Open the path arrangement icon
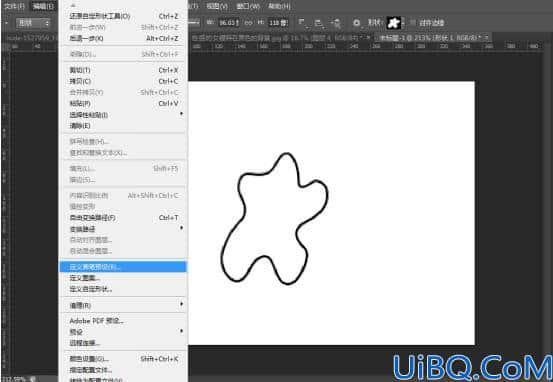Image resolution: width=553 pixels, height=382 pixels. coord(336,23)
